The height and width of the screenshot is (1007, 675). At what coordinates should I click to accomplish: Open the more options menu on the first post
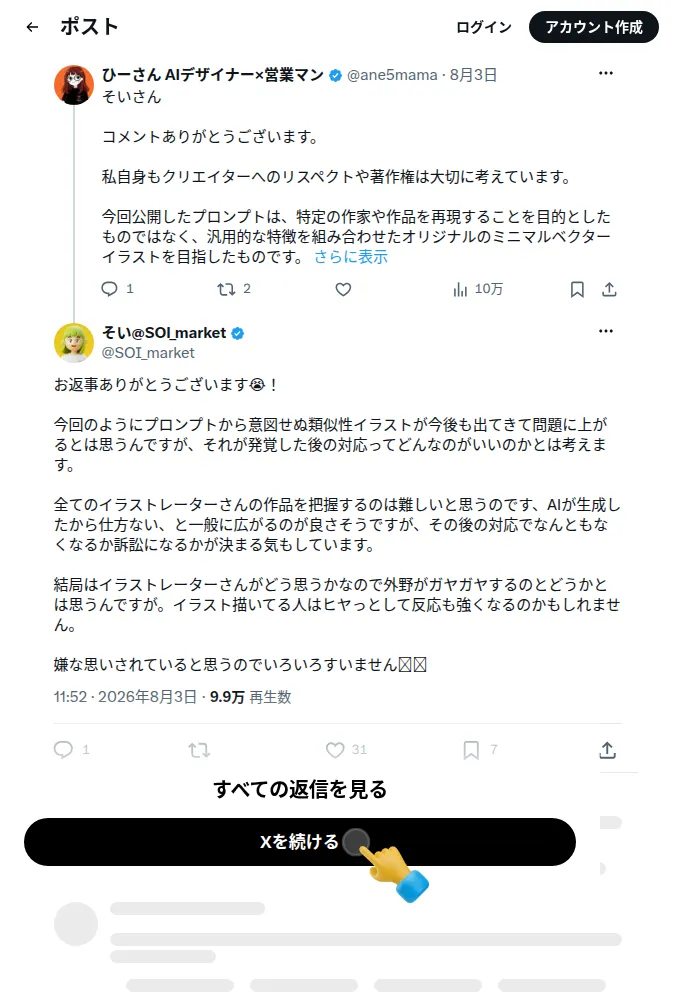(x=606, y=73)
